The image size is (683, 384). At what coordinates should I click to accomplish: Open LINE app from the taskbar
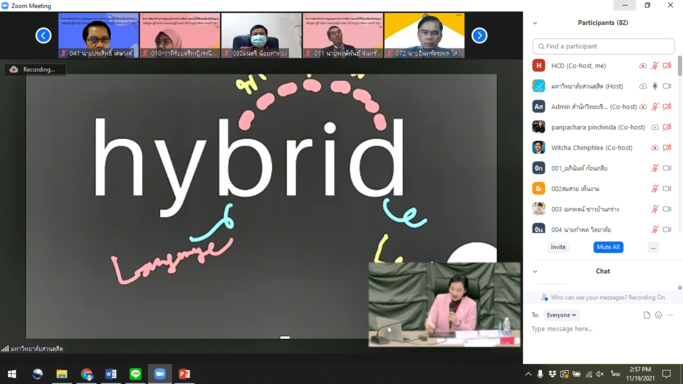(x=135, y=374)
